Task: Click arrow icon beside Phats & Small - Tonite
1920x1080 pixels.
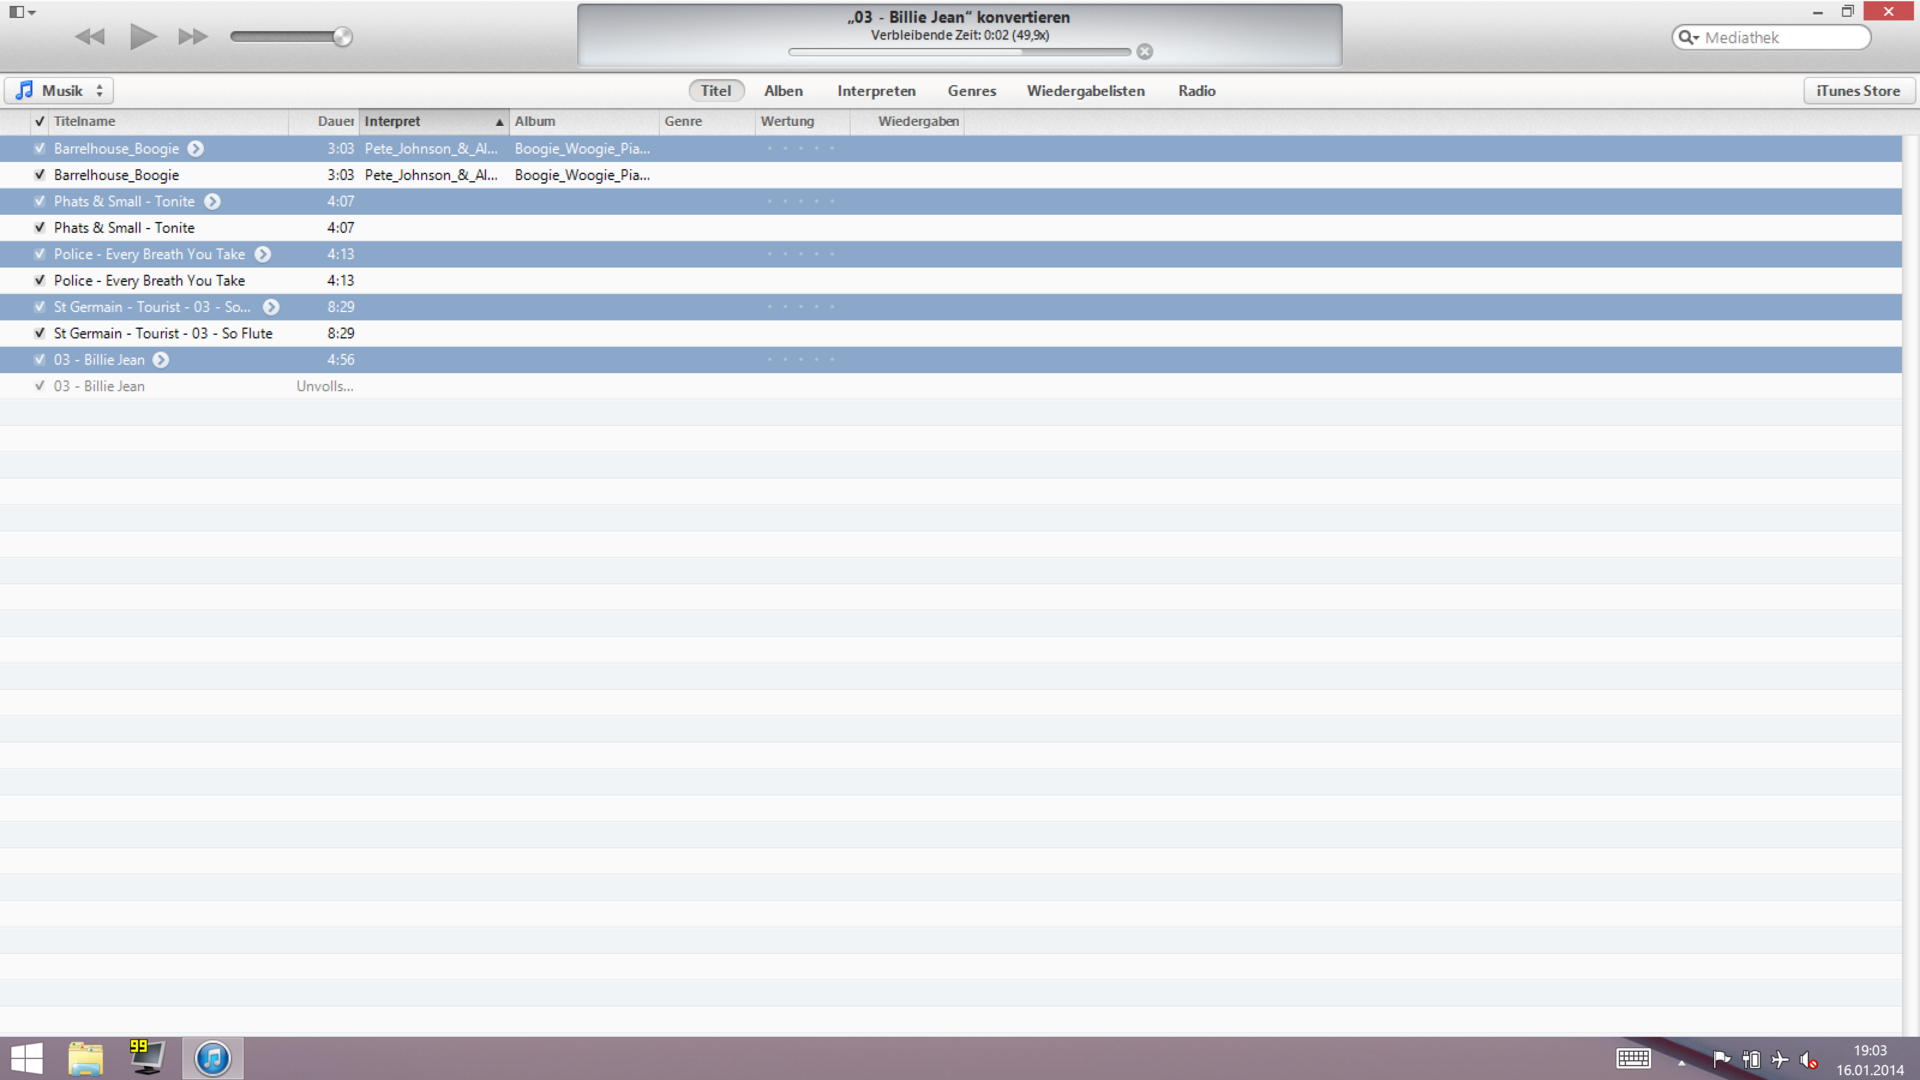Action: 212,202
